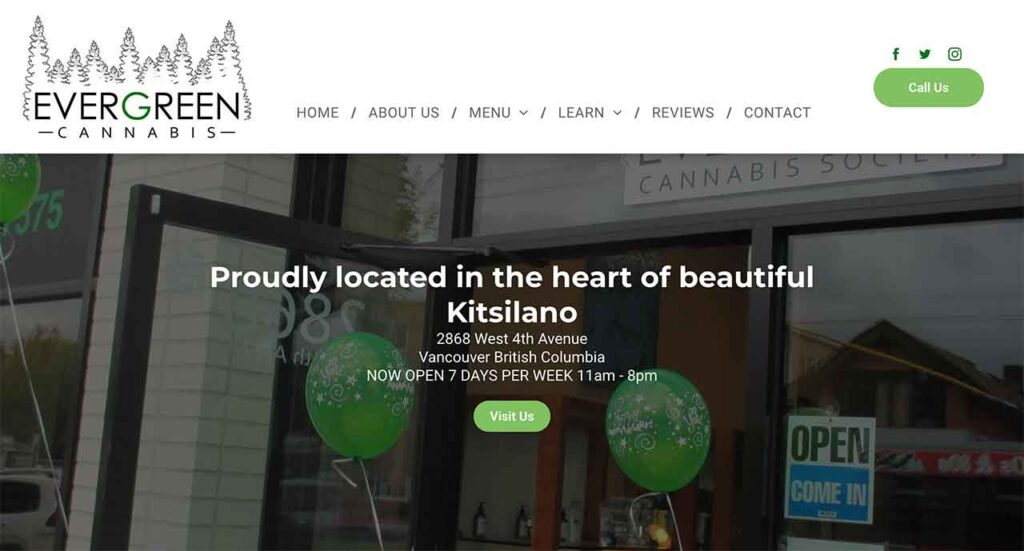This screenshot has height=551, width=1024.
Task: Open the Instagram icon link
Action: point(955,54)
